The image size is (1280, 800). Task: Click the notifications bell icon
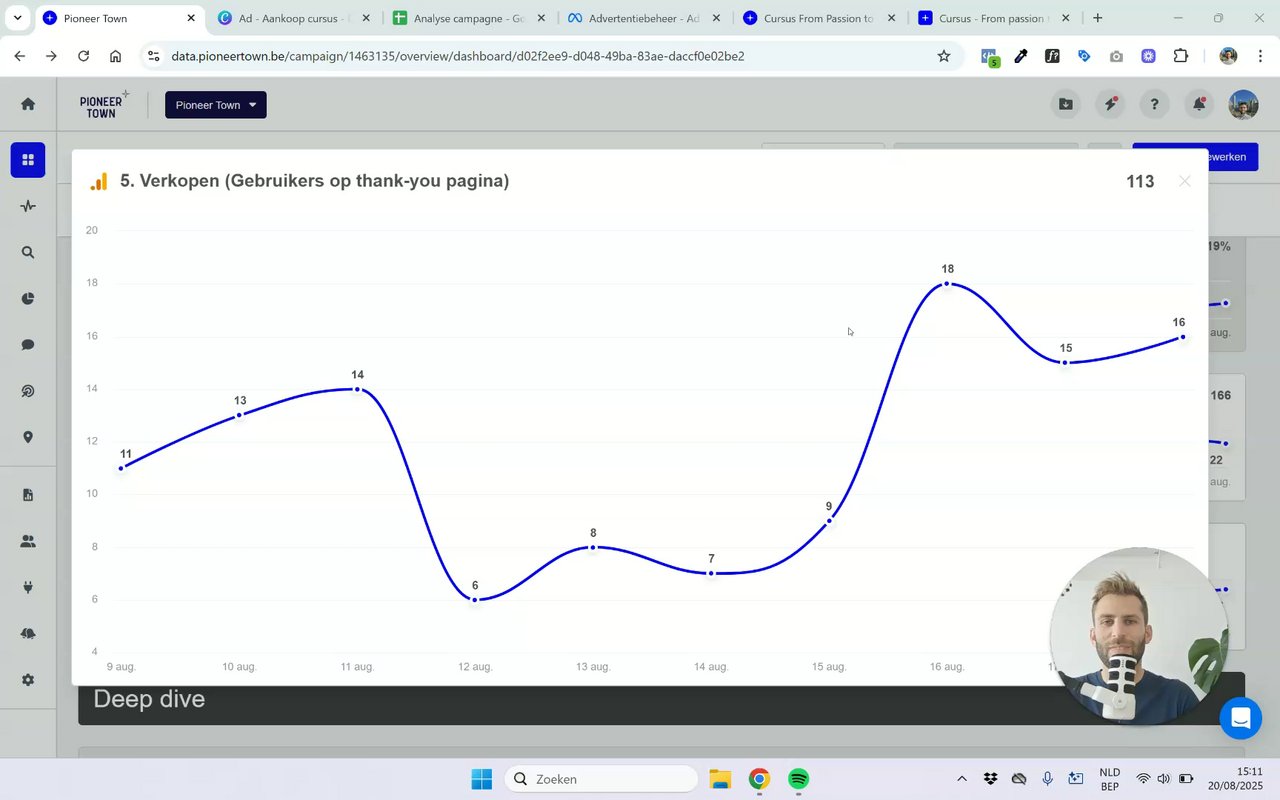(1199, 104)
